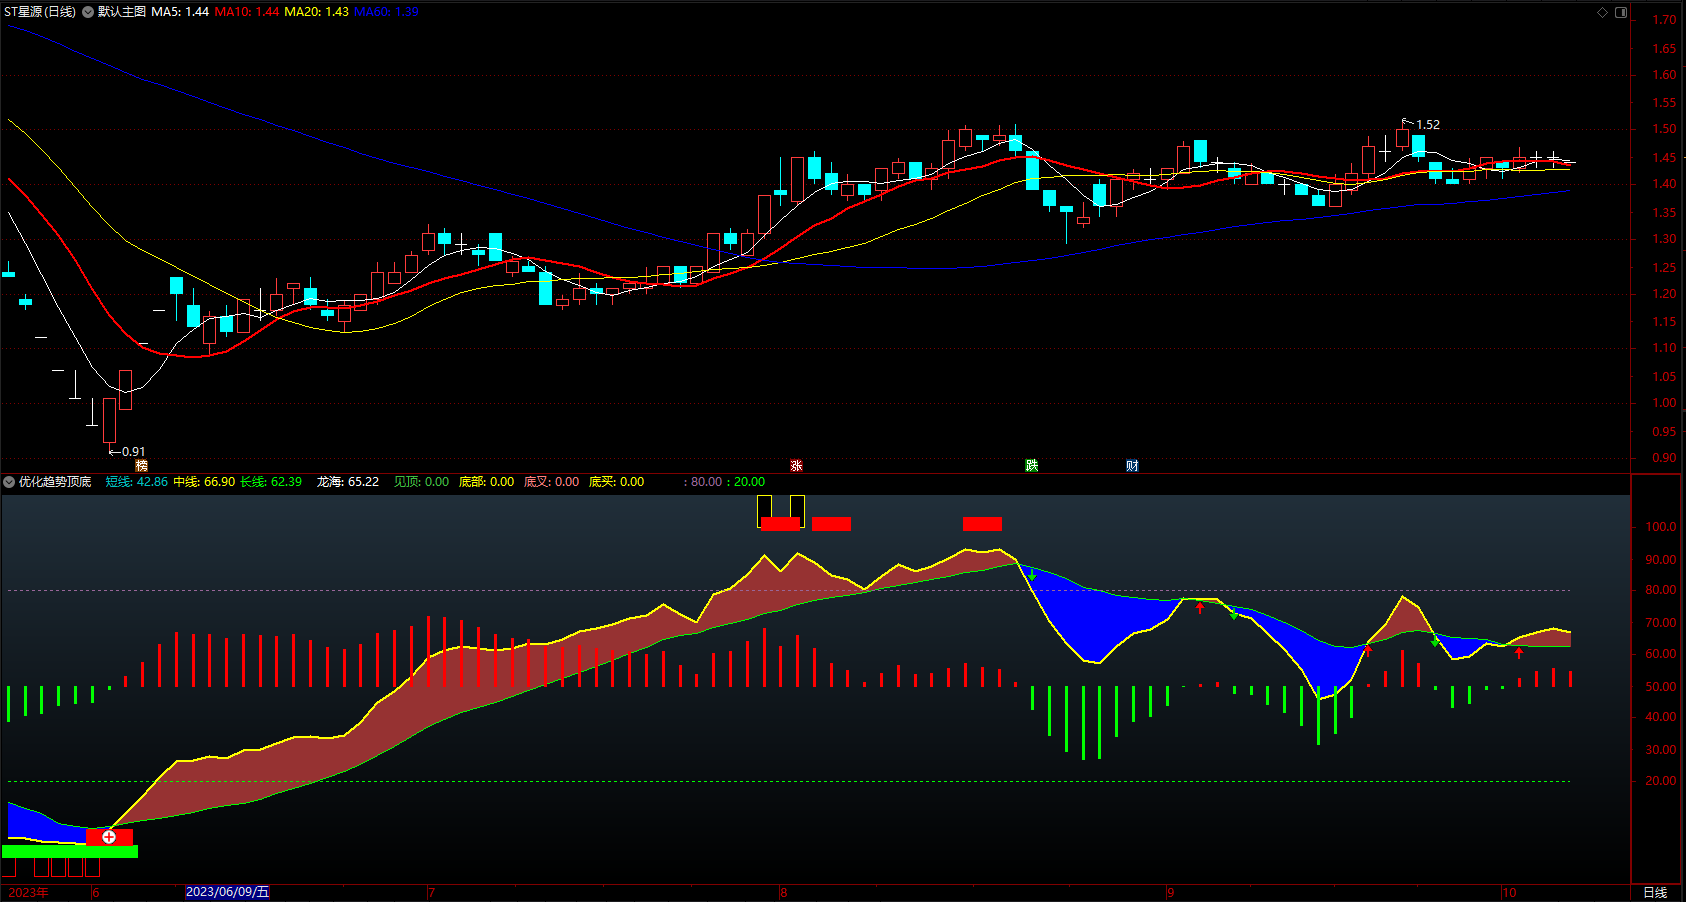Click the 短线 value label
Viewport: 1686px width, 902px height.
[x=137, y=482]
